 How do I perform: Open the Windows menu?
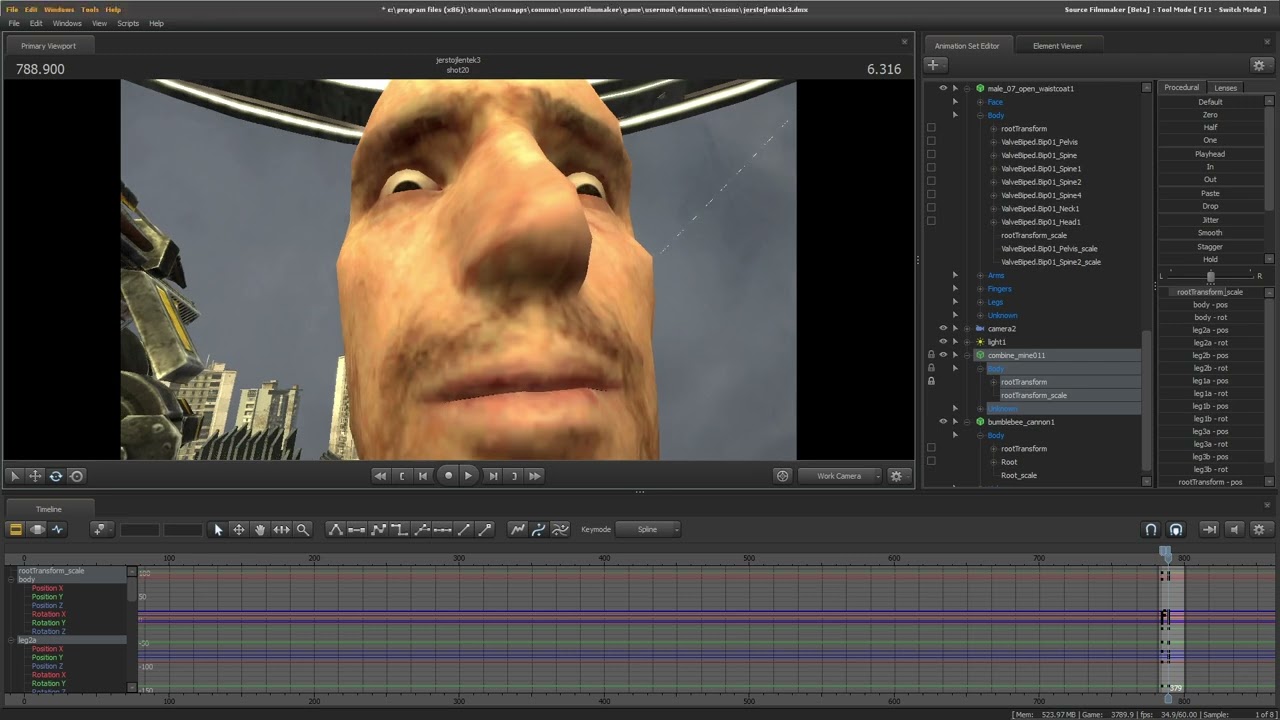pyautogui.click(x=67, y=23)
